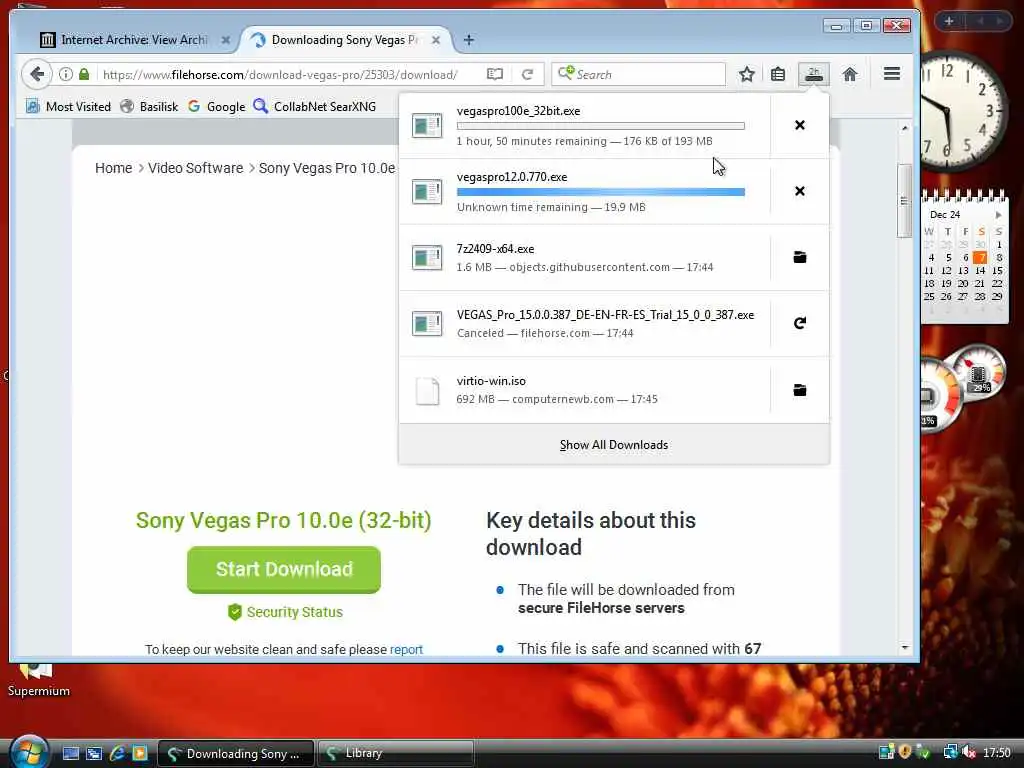Click page scrollbar up arrow
The height and width of the screenshot is (768, 1024).
tap(904, 128)
